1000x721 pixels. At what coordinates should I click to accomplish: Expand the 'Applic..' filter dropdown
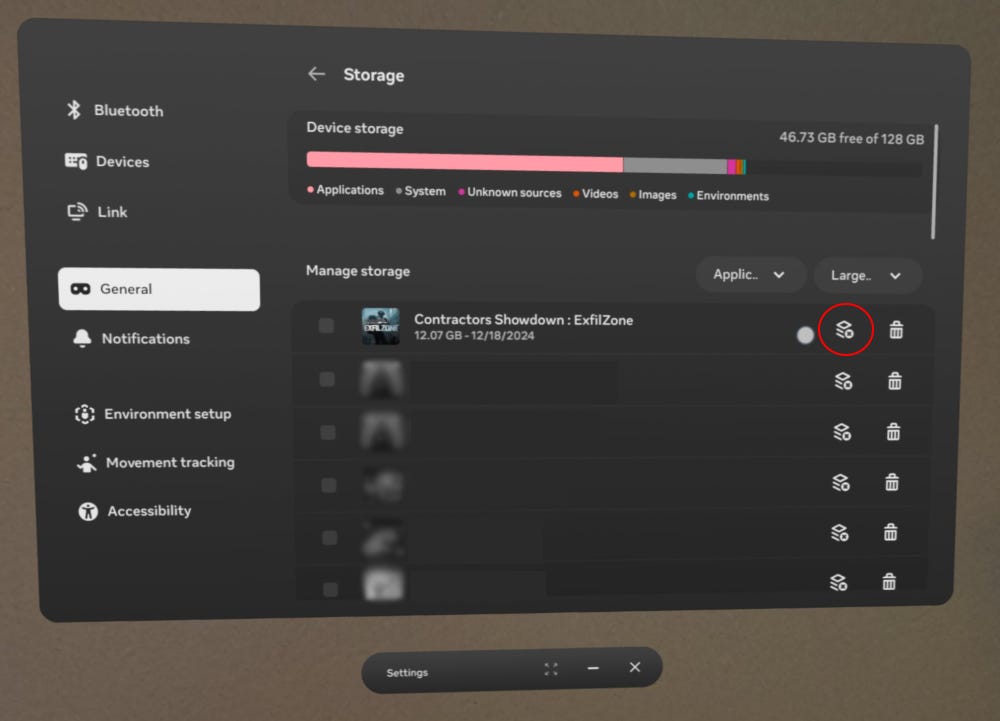pyautogui.click(x=750, y=275)
